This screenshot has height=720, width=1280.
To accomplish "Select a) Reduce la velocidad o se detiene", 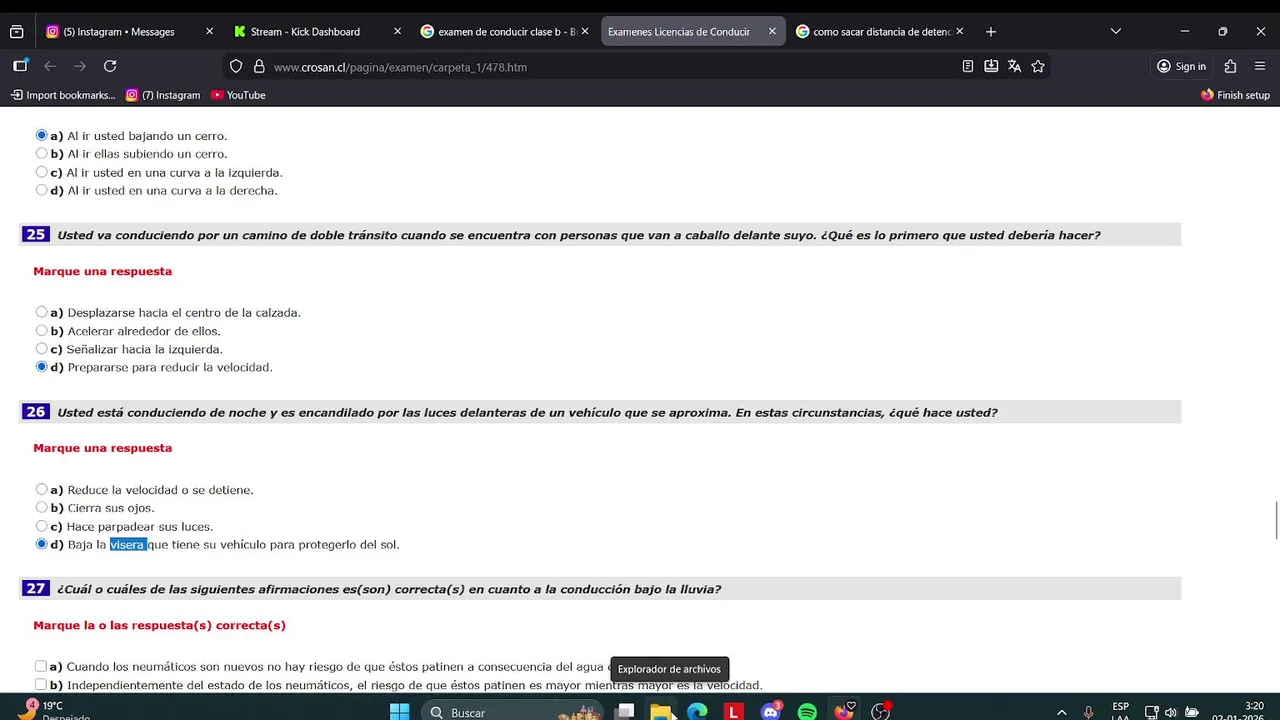I will 41,489.
